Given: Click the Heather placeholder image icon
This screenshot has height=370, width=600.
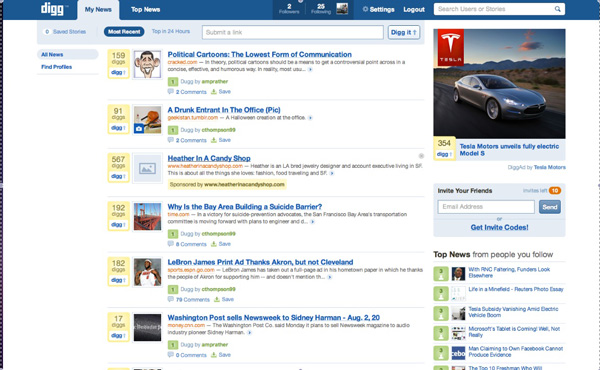Looking at the screenshot, I should (x=147, y=168).
